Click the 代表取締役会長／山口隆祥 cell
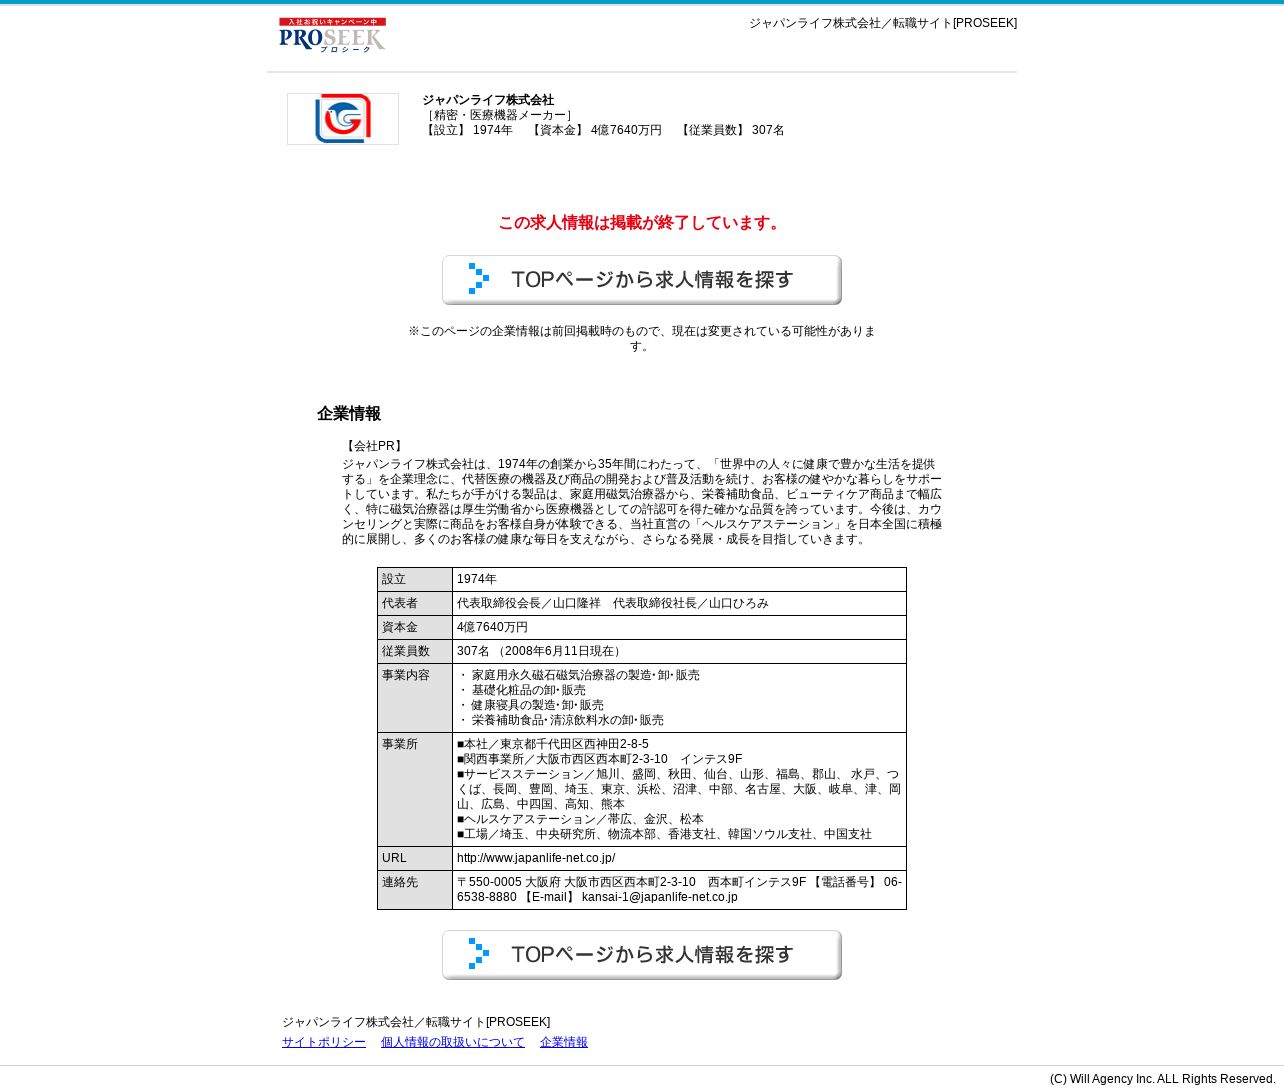Screen dimensions: 1284x1088 pos(679,604)
